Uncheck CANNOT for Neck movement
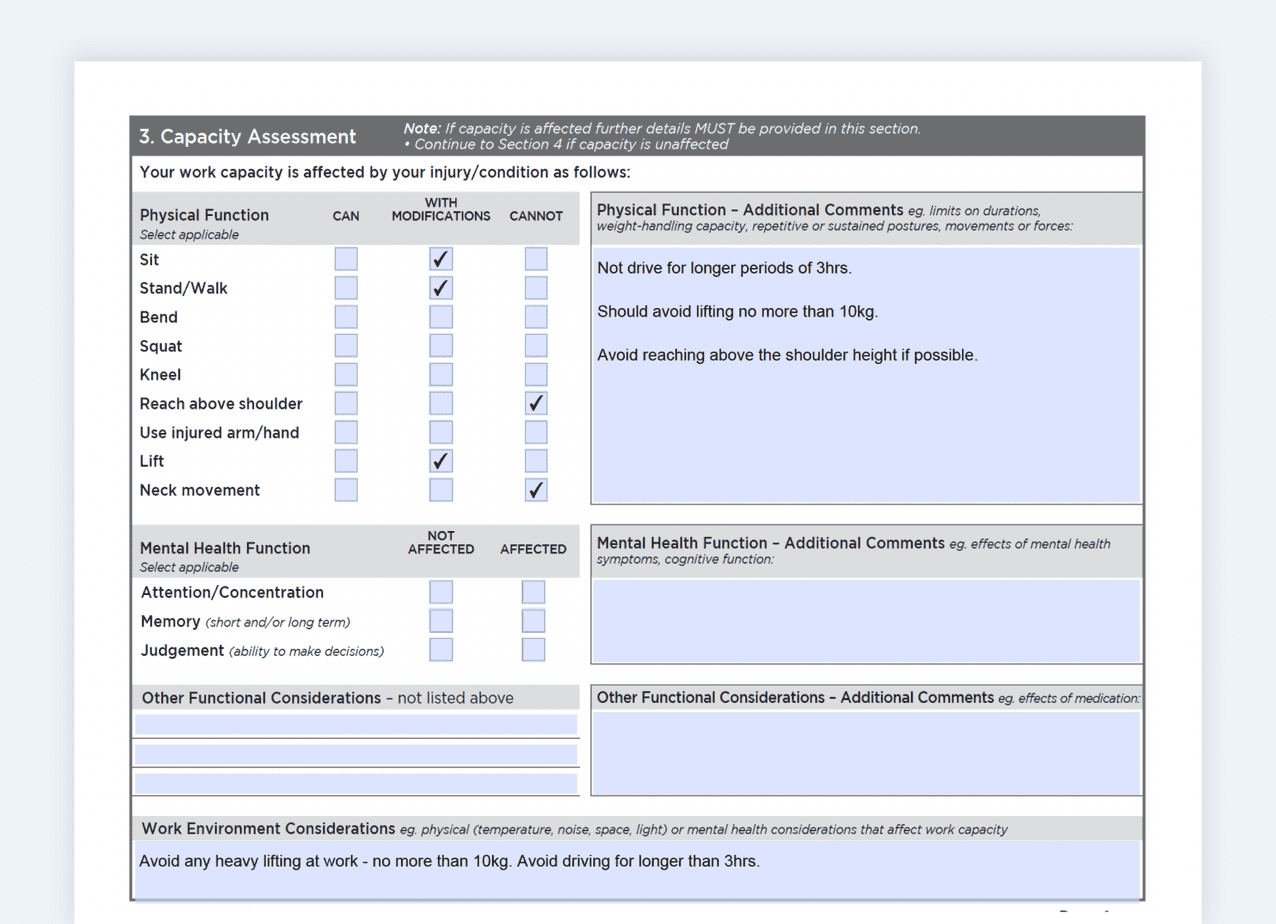1276x924 pixels. [535, 489]
